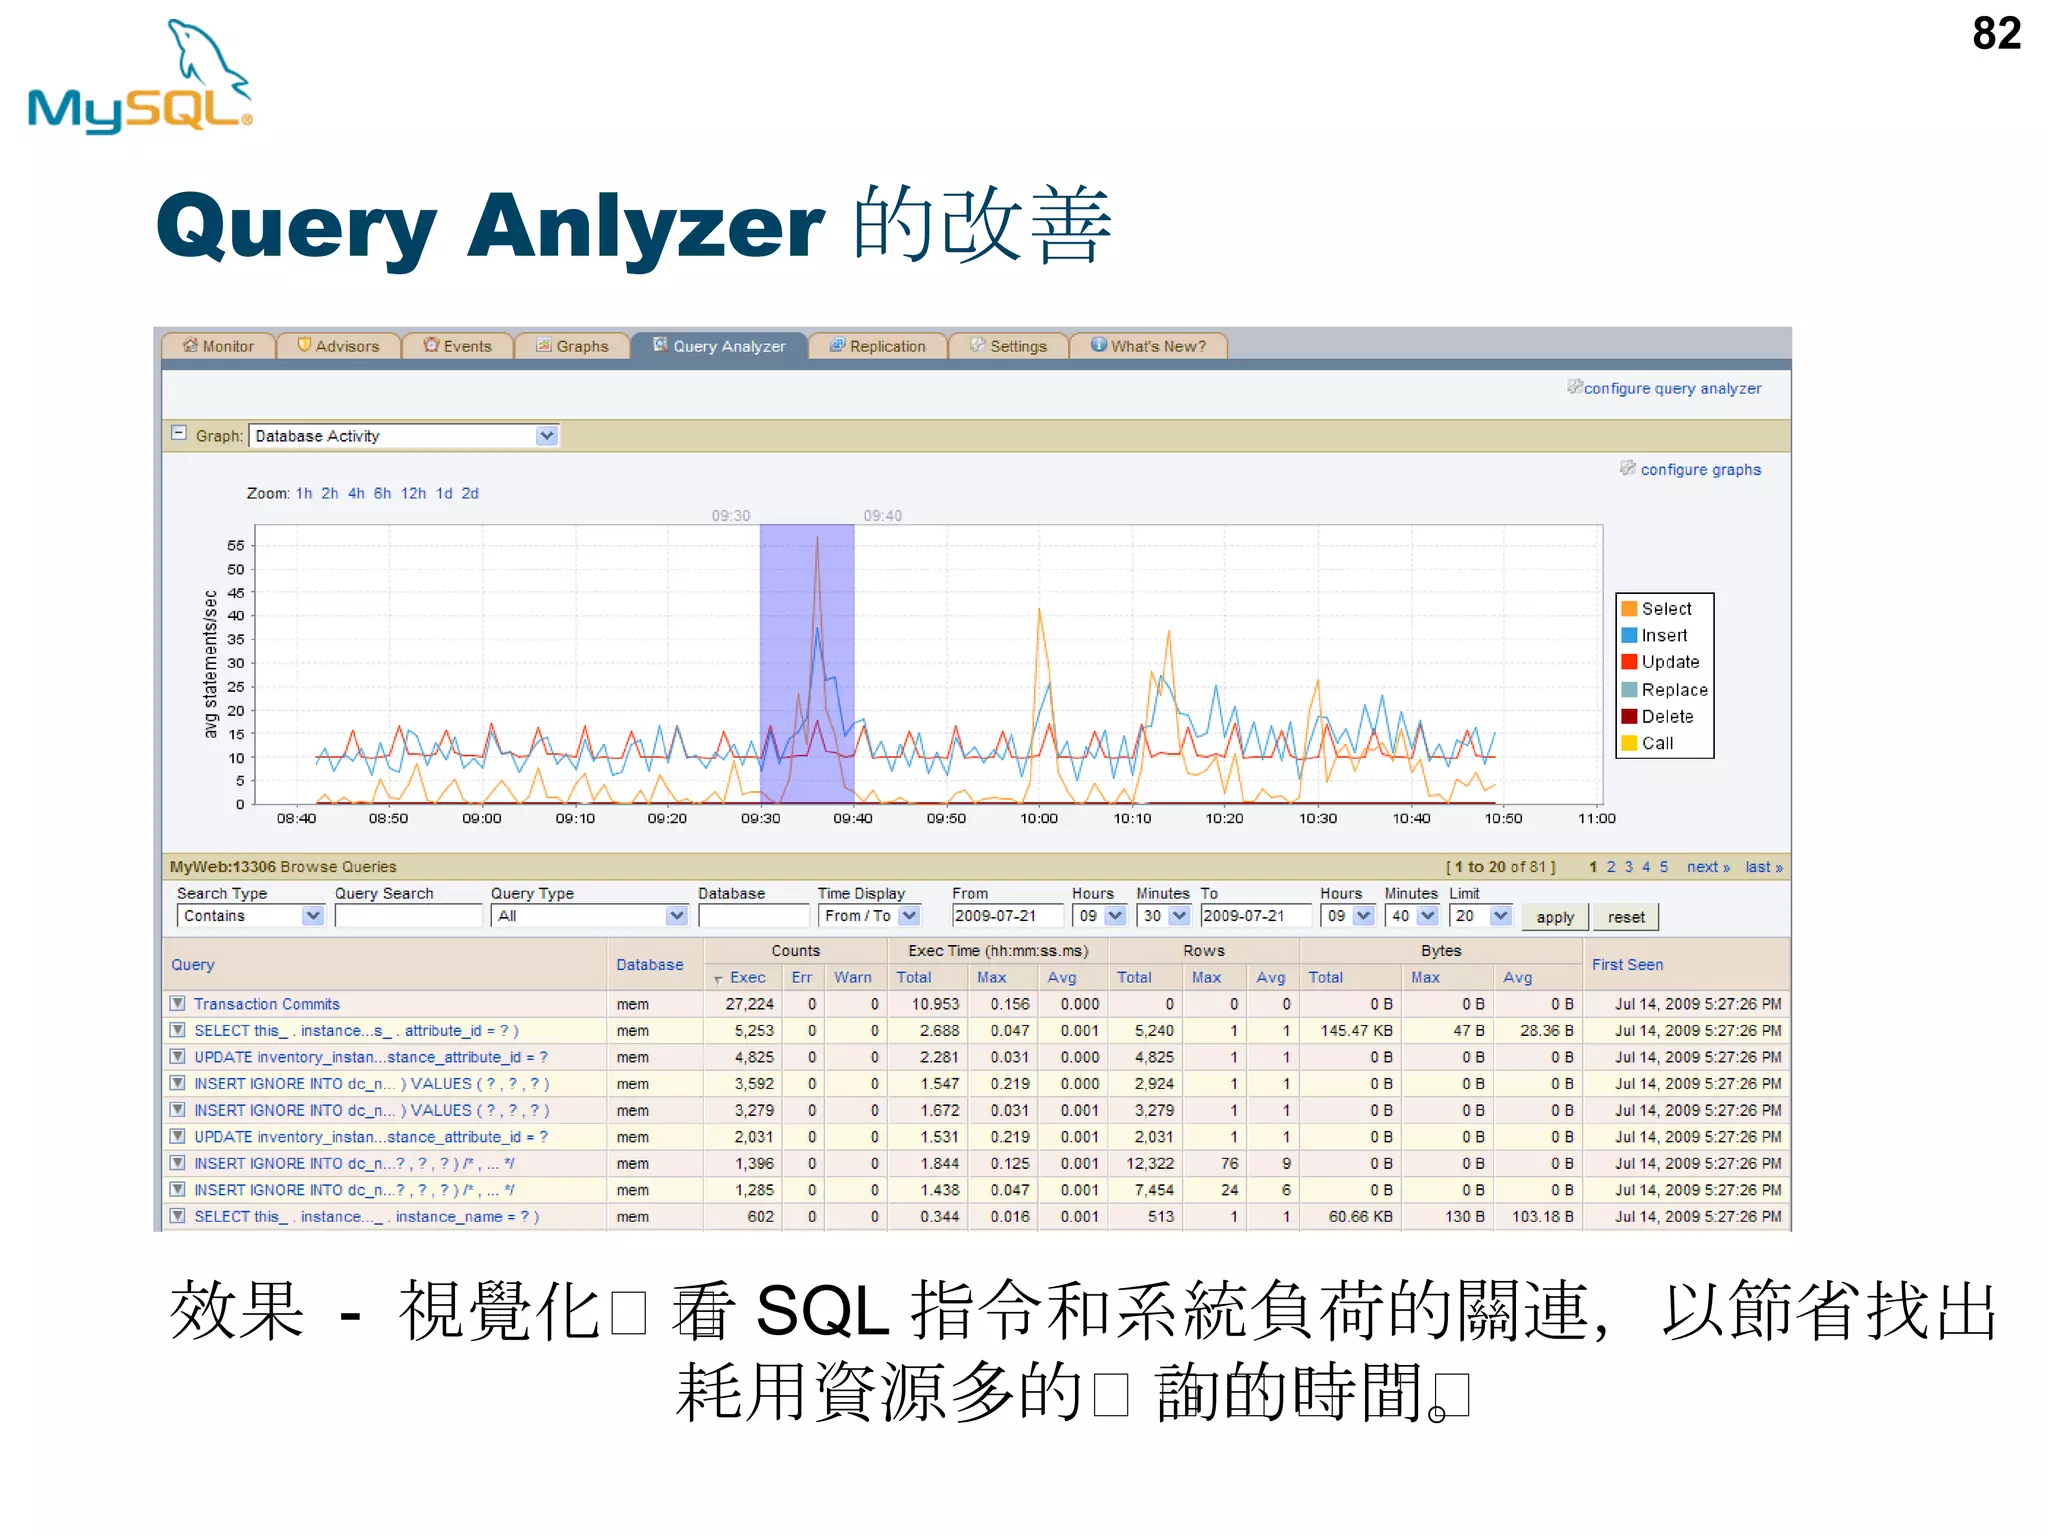Open SELECT this_ instance_name query link
Screen dimensions: 2048x1536
pos(366,1217)
